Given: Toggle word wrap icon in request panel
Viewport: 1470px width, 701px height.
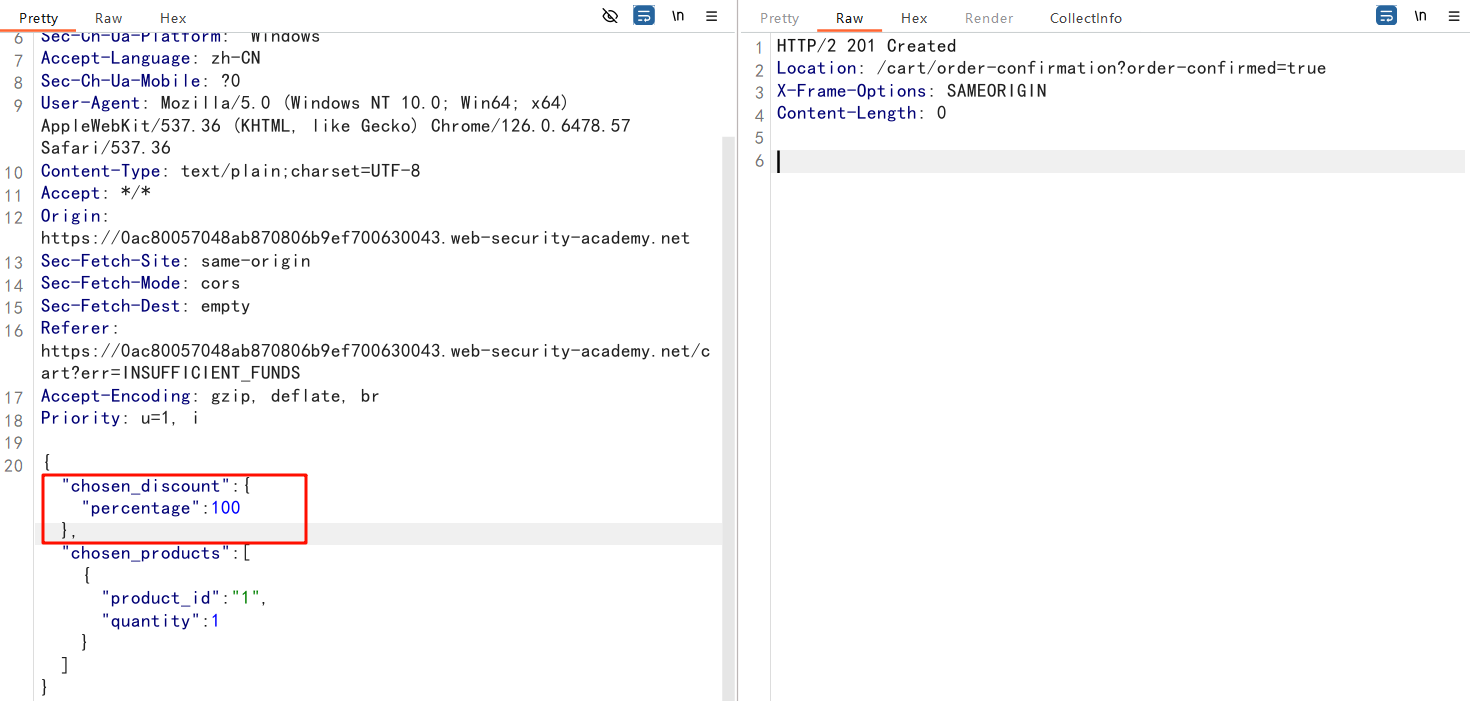Looking at the screenshot, I should coord(644,16).
